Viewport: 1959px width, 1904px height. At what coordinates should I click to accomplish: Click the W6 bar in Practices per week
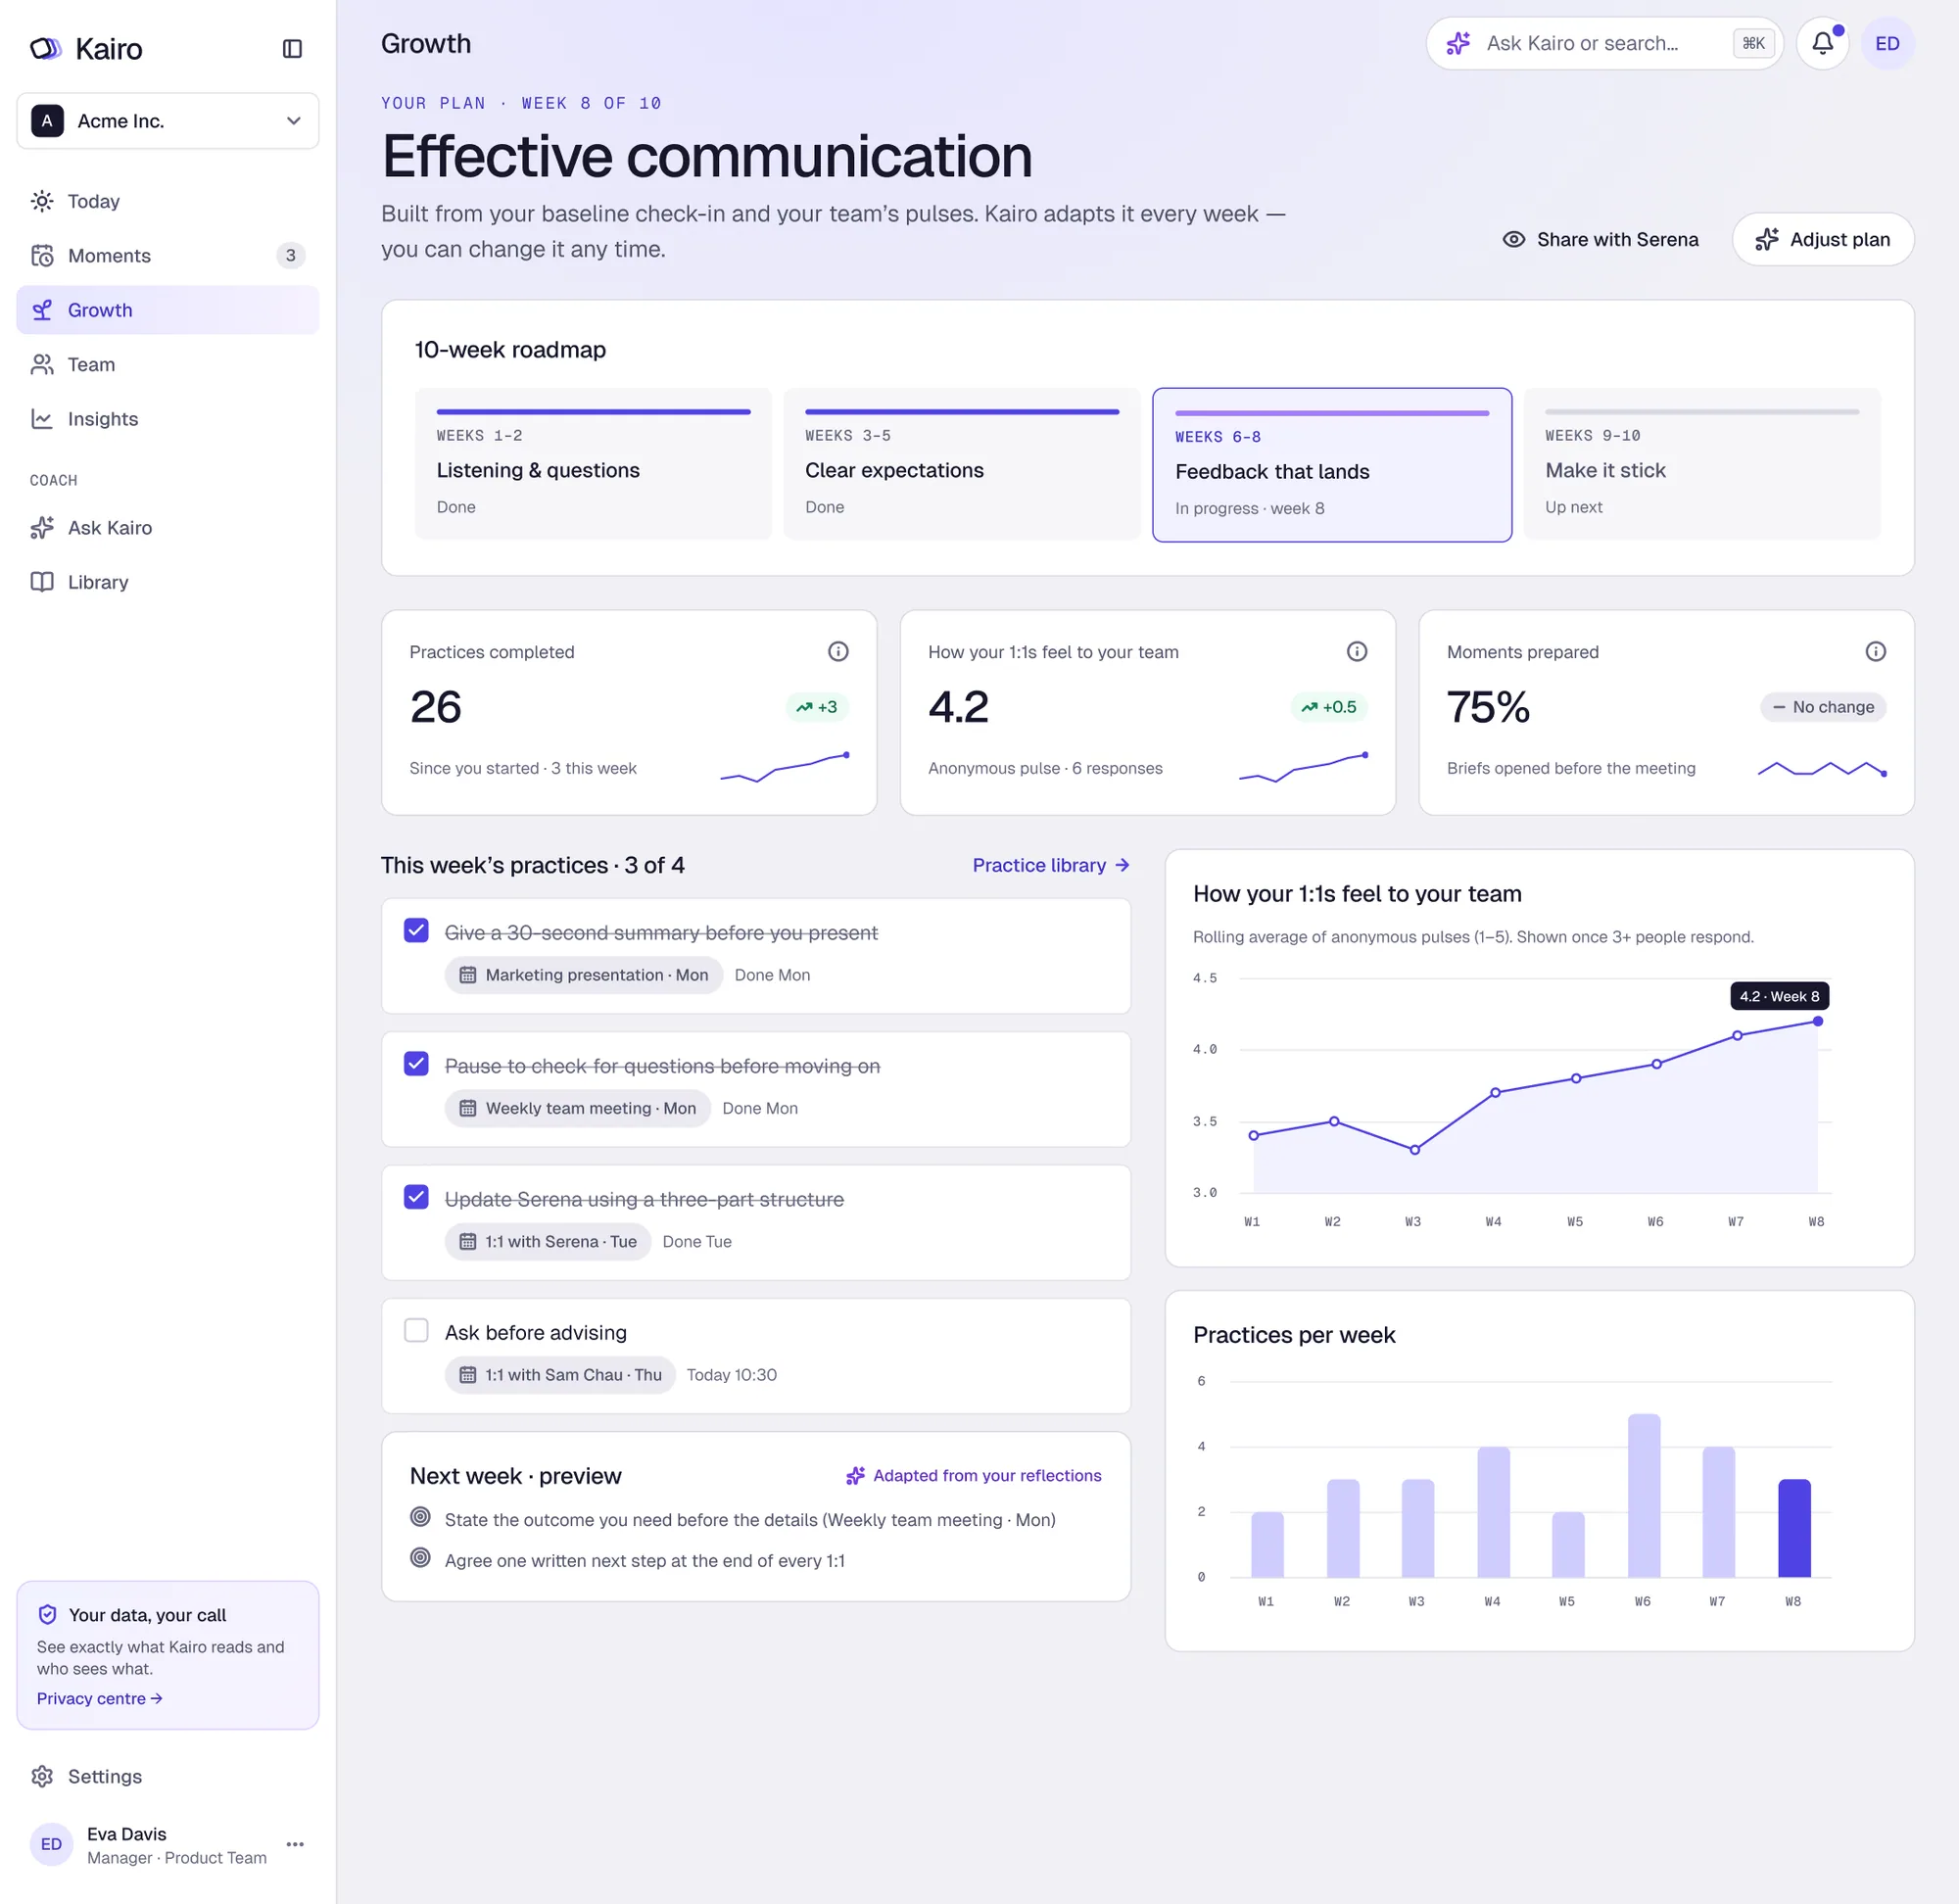click(1643, 1496)
